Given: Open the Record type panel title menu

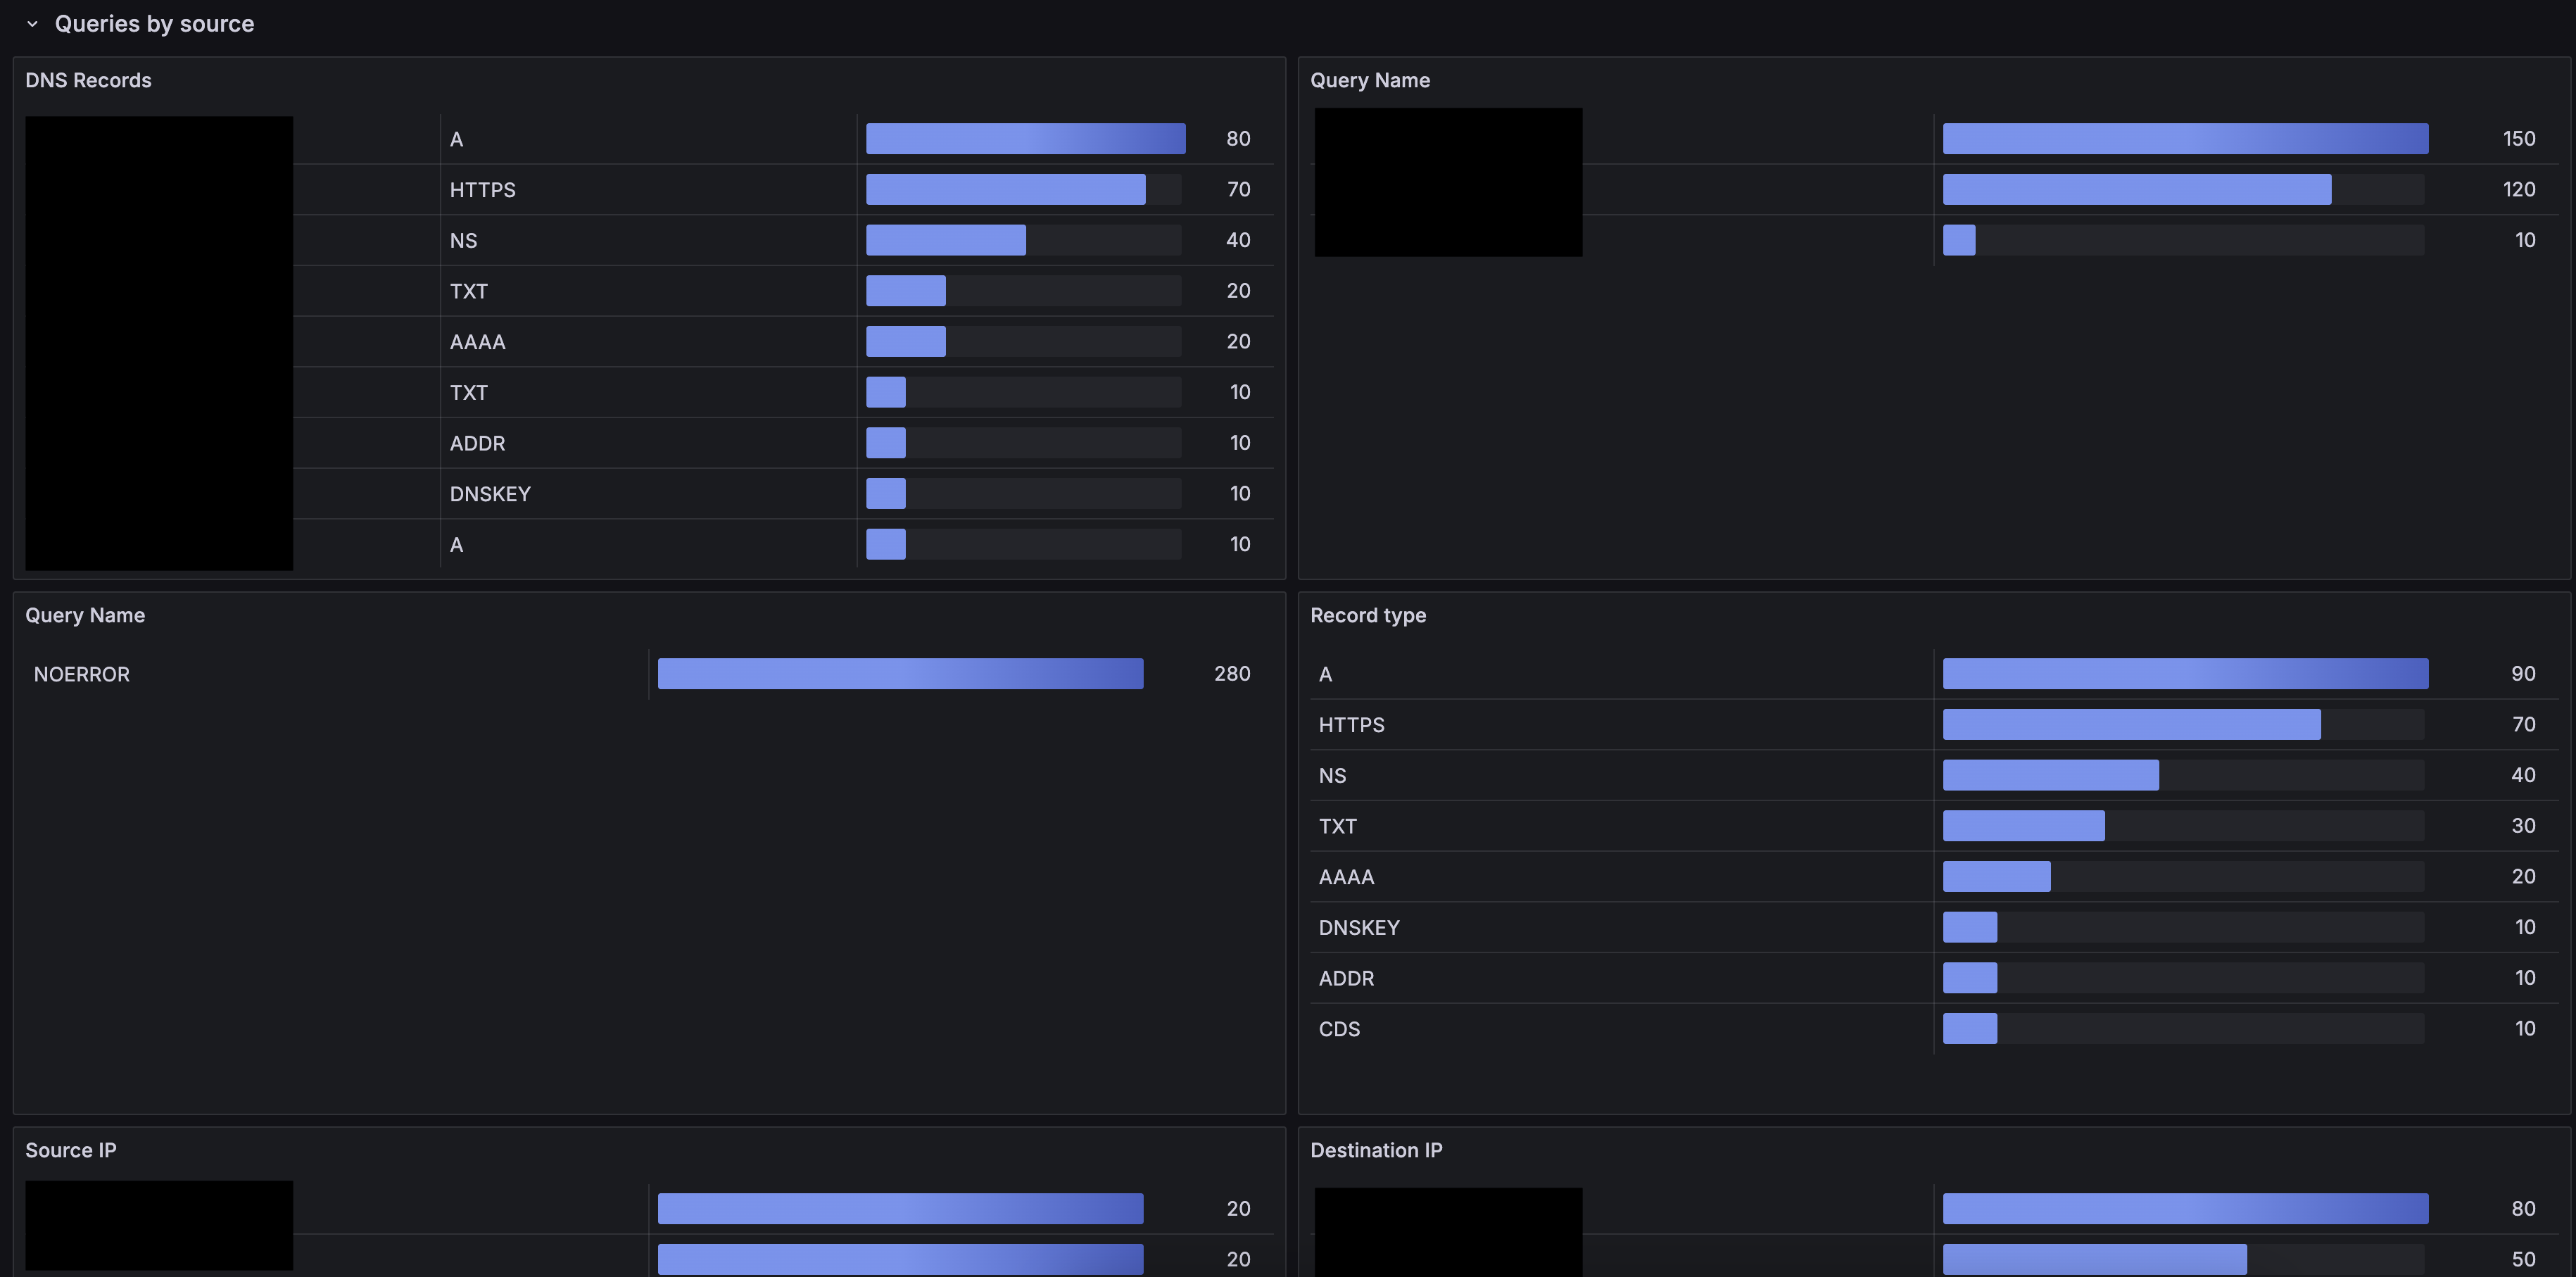Looking at the screenshot, I should pos(1367,615).
